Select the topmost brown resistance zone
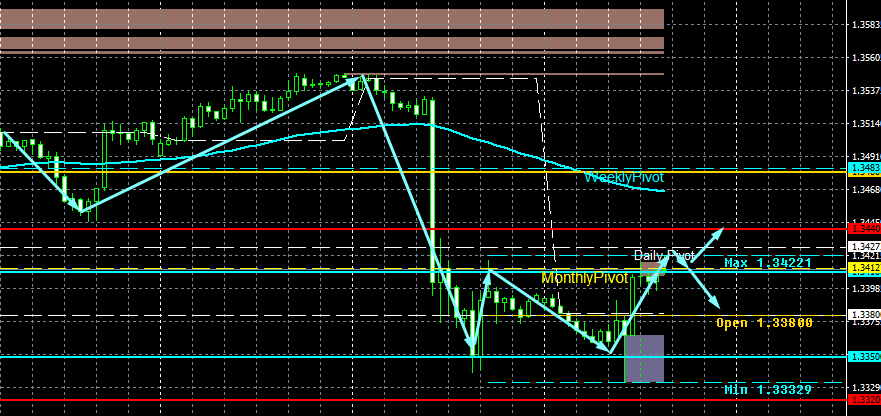881x416 pixels. click(x=331, y=19)
